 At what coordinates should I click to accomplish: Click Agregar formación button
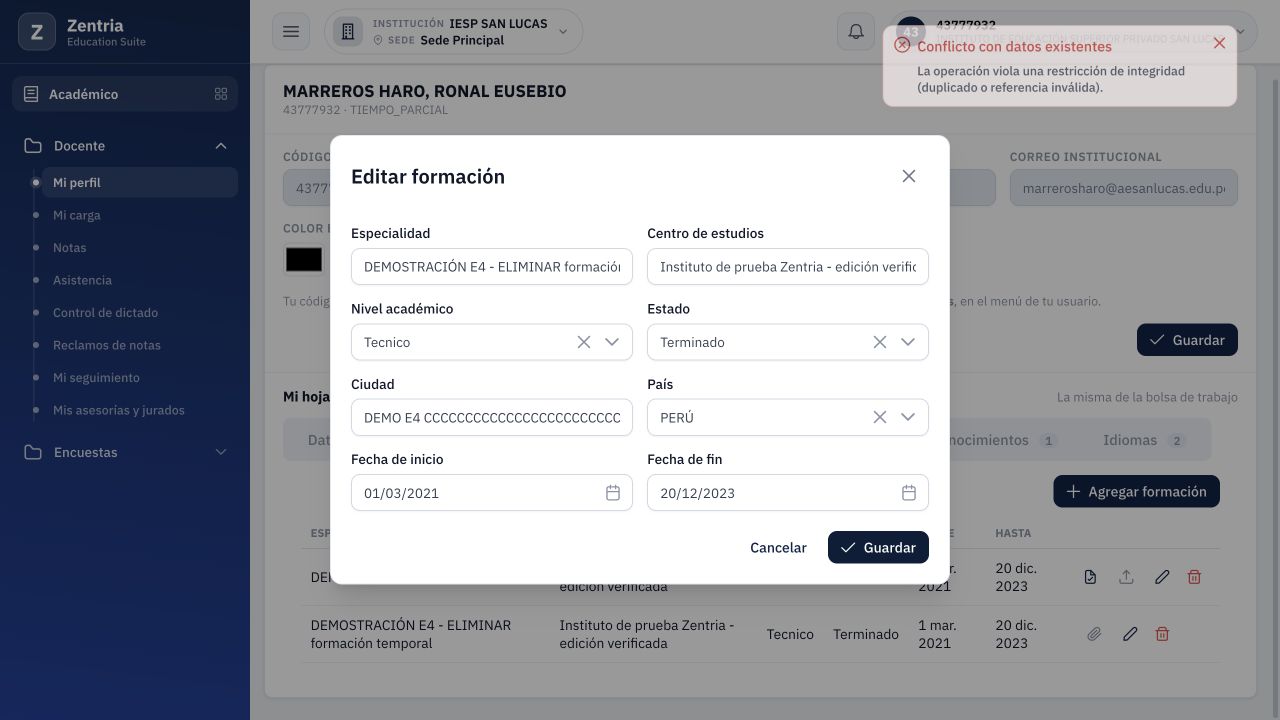pos(1136,491)
